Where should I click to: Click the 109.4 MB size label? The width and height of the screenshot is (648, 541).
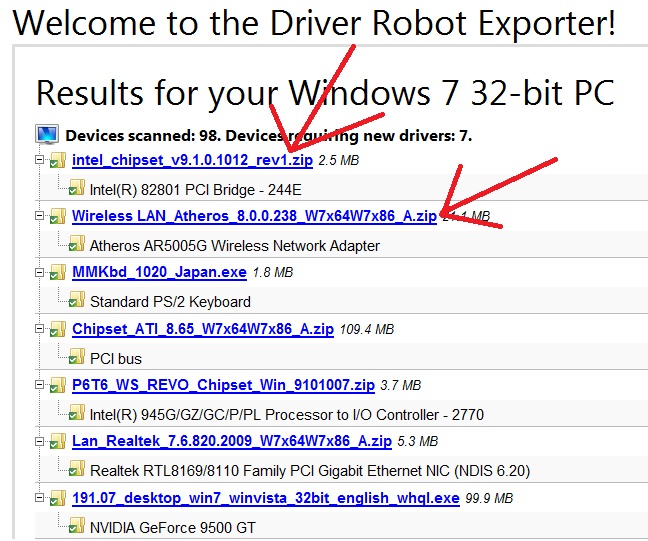click(x=367, y=329)
